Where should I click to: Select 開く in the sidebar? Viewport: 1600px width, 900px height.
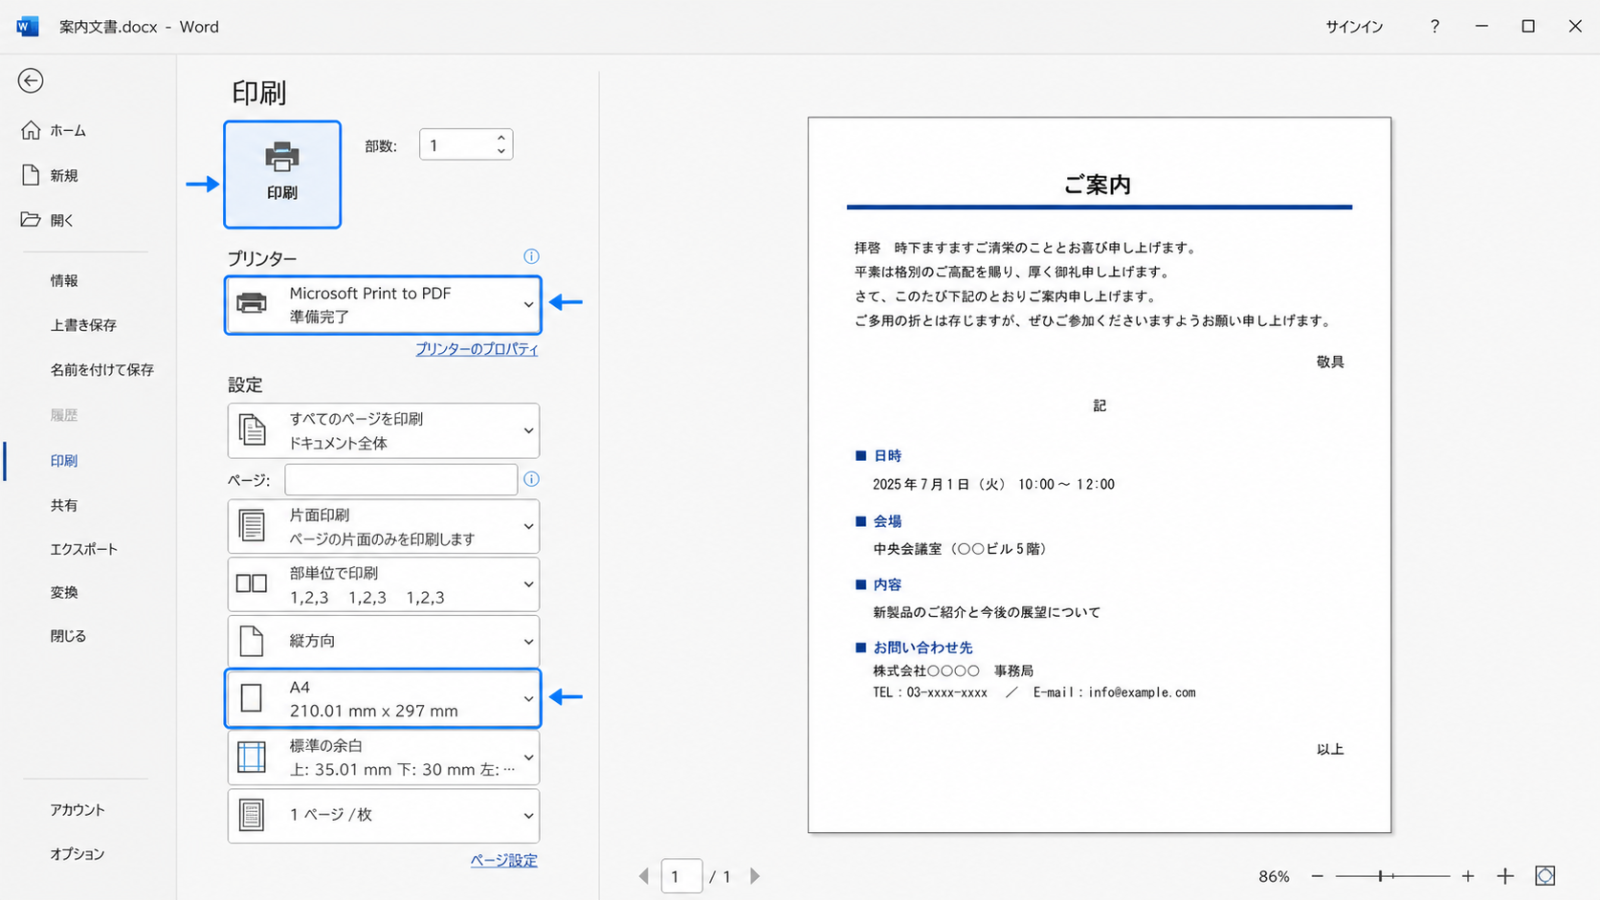click(62, 220)
